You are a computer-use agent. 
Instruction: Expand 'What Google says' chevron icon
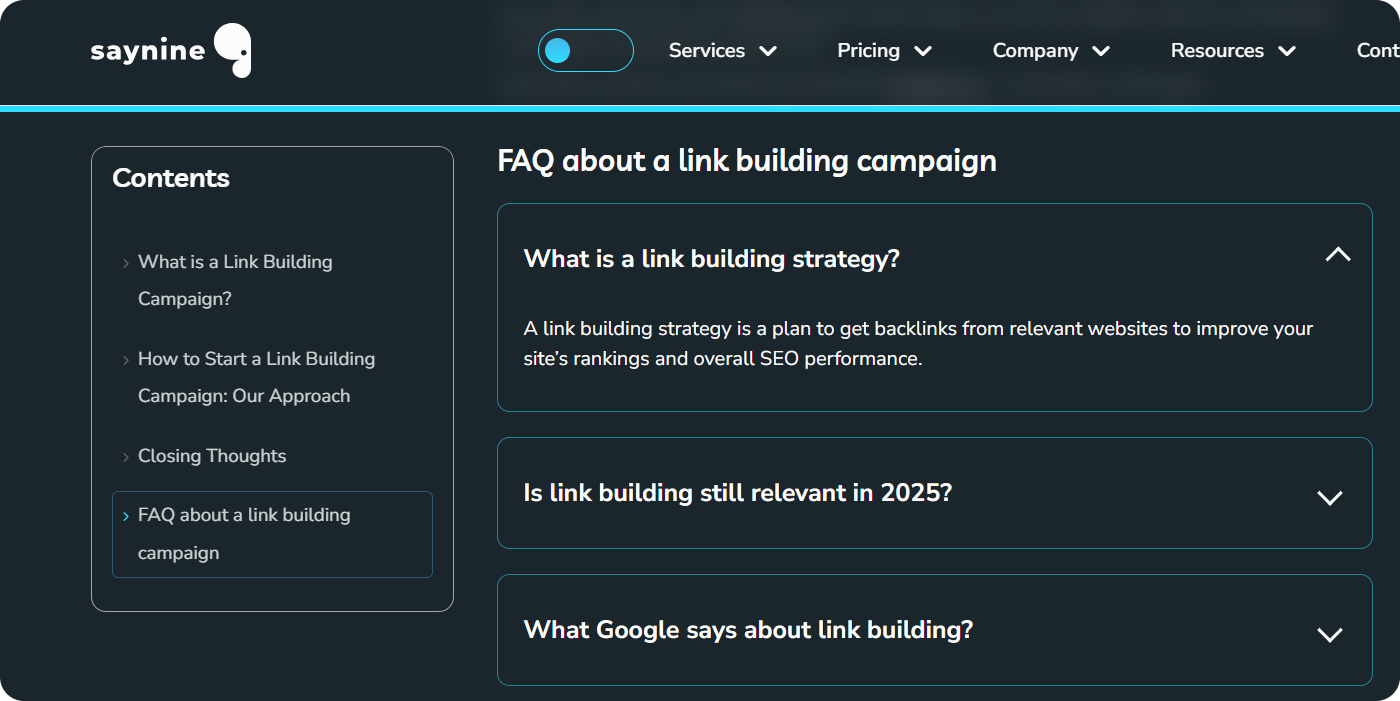[1329, 635]
